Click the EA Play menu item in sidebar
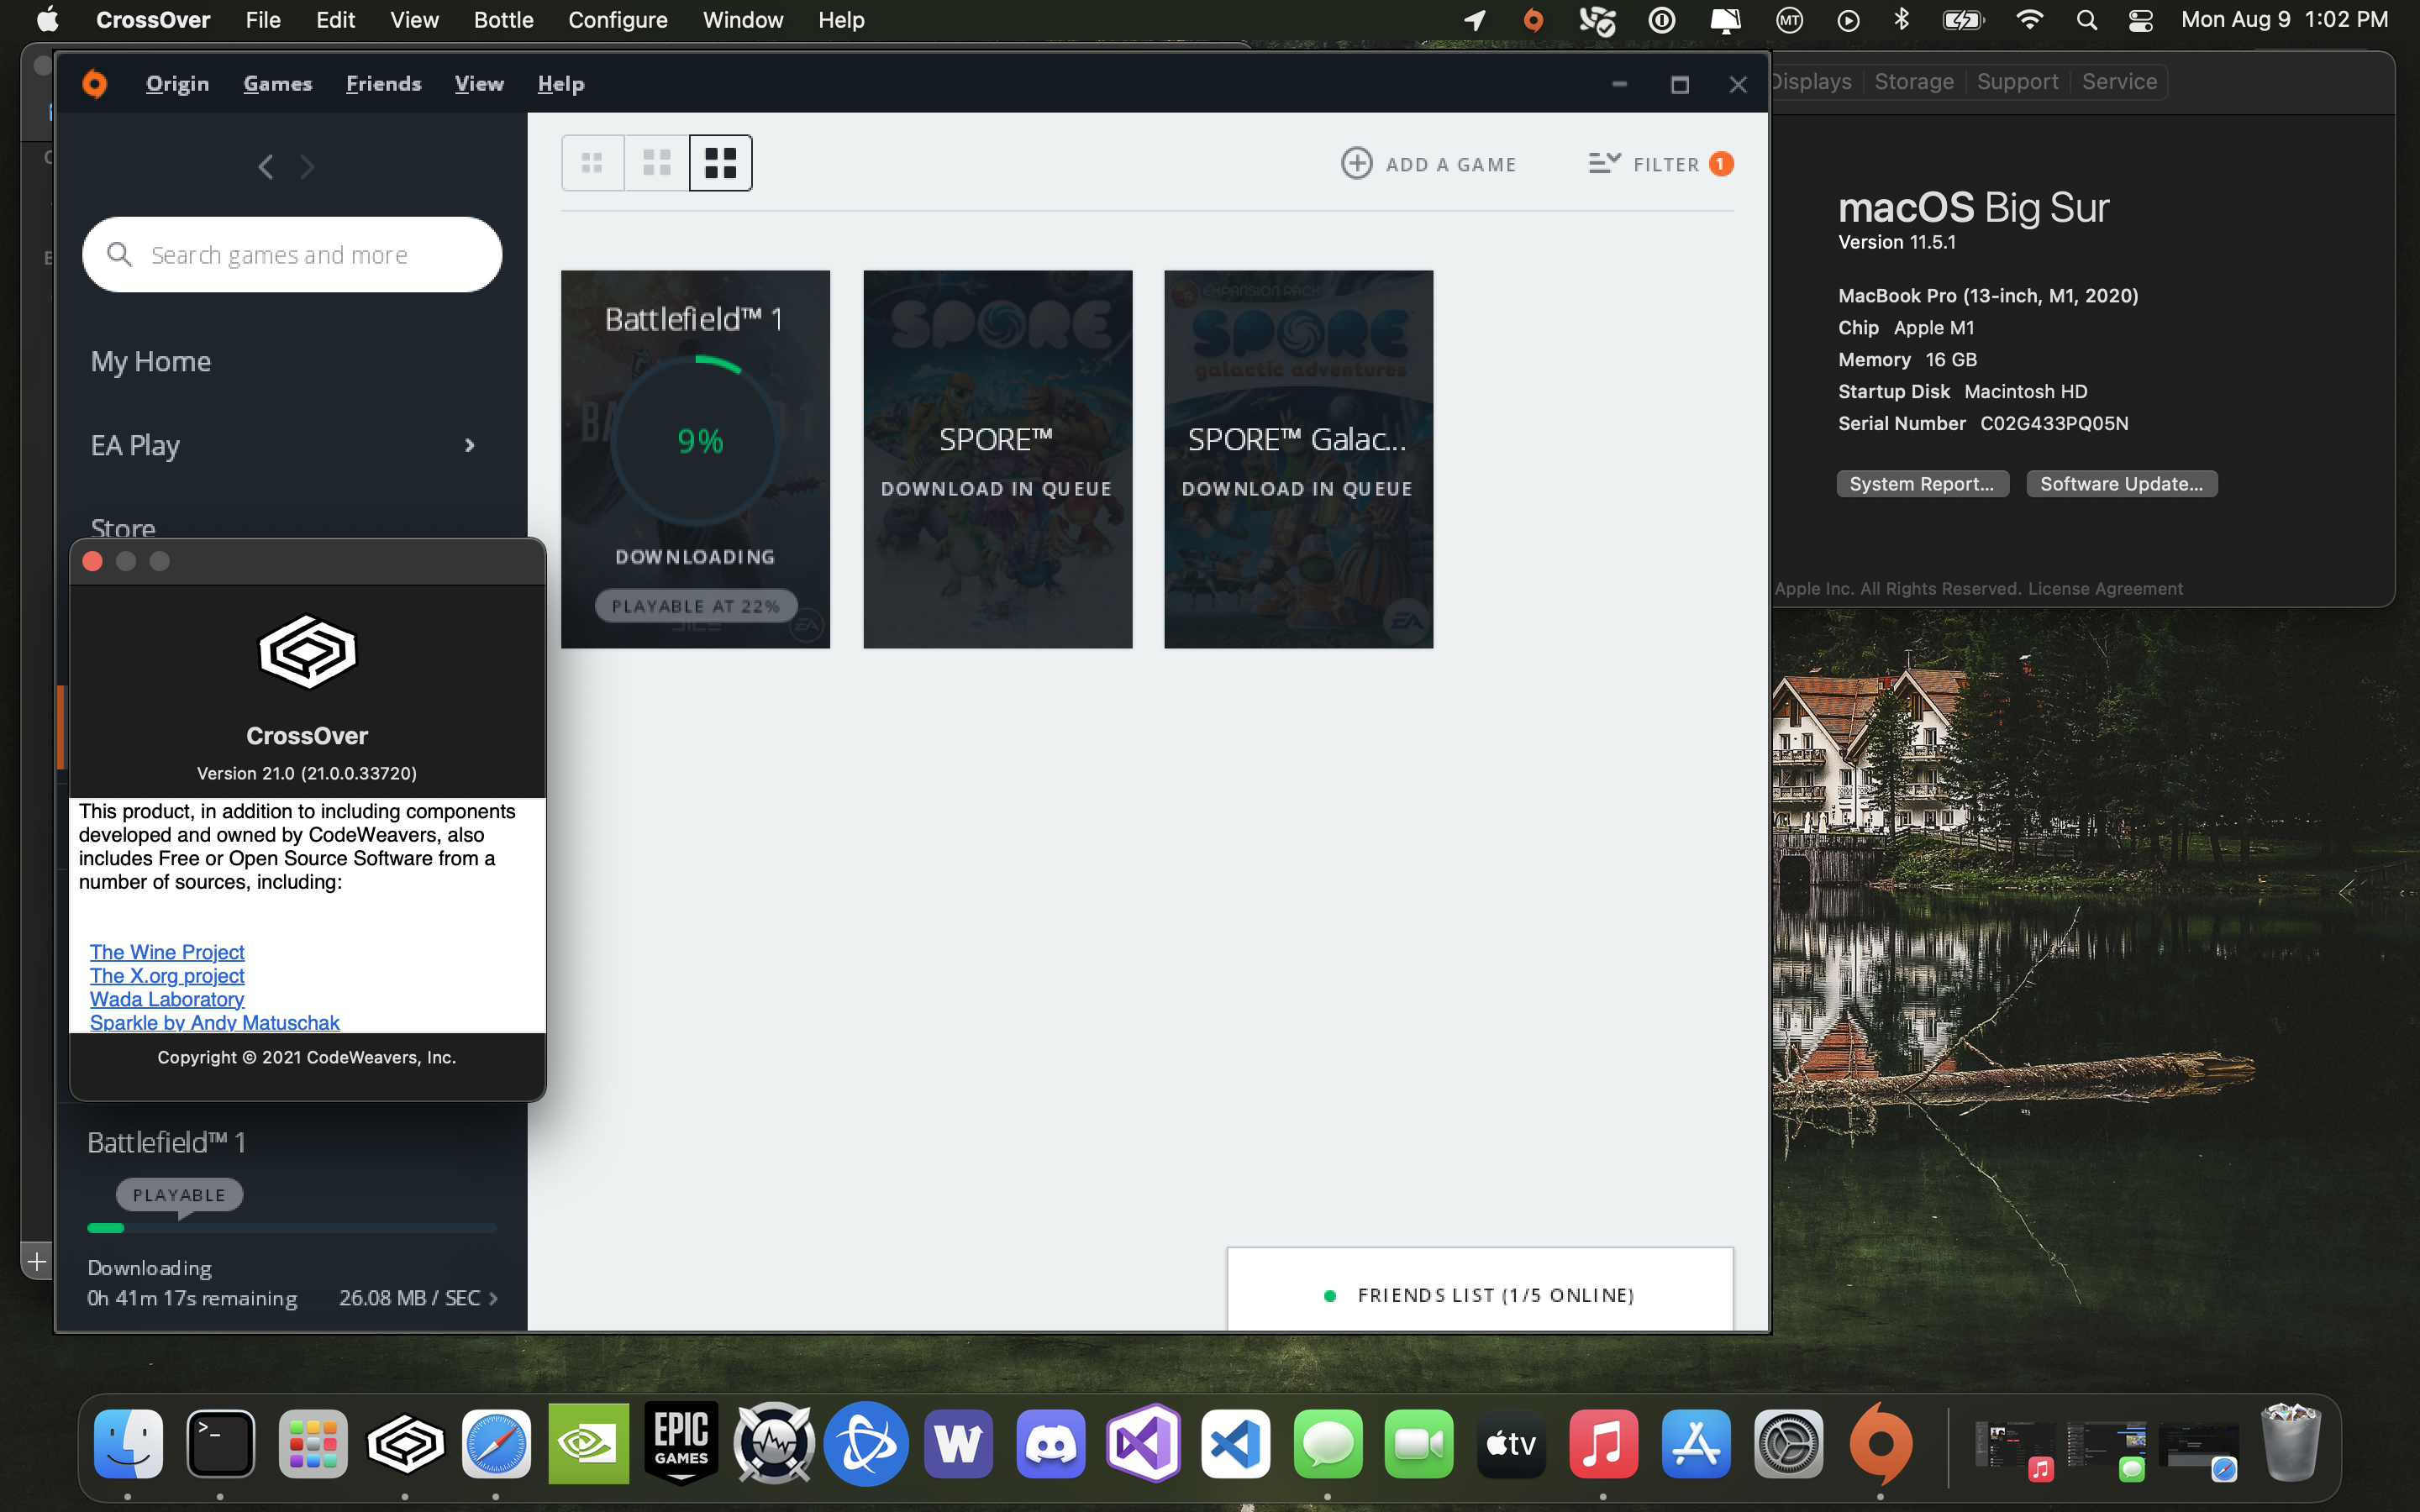The image size is (2420, 1512). coord(286,446)
